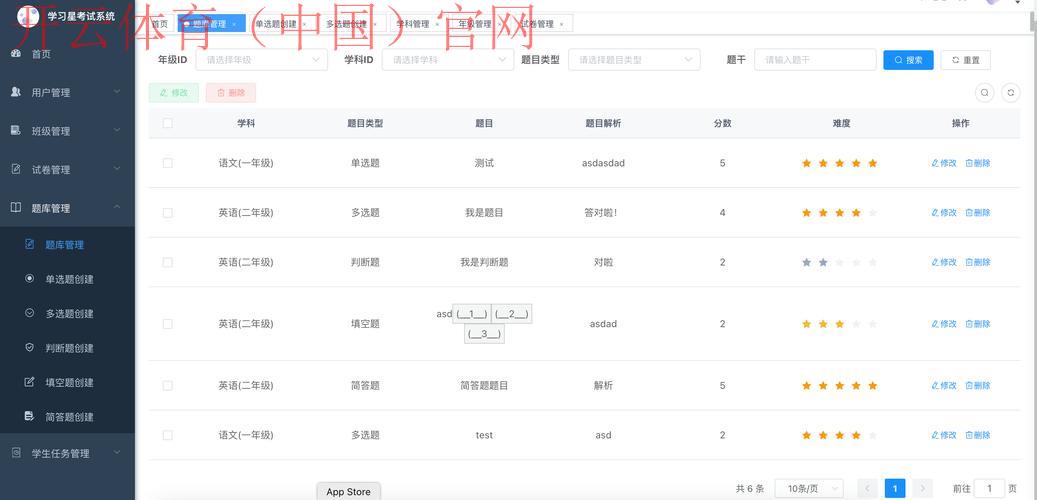Viewport: 1037px width, 500px height.
Task: Click the system logo avatar at top left
Action: pyautogui.click(x=28, y=15)
